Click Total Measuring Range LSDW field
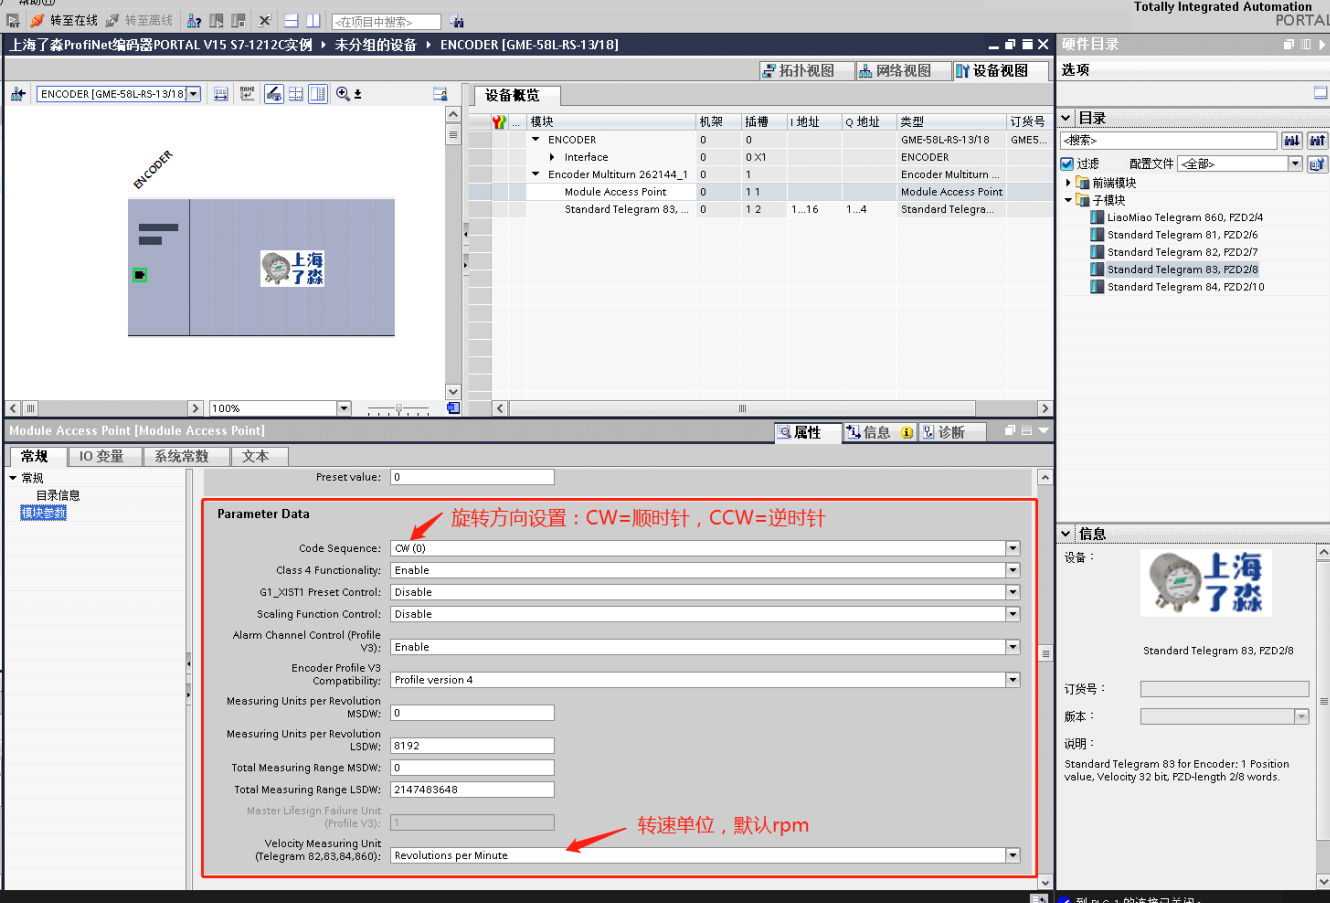Screen dimensions: 1330x903 click(x=472, y=789)
